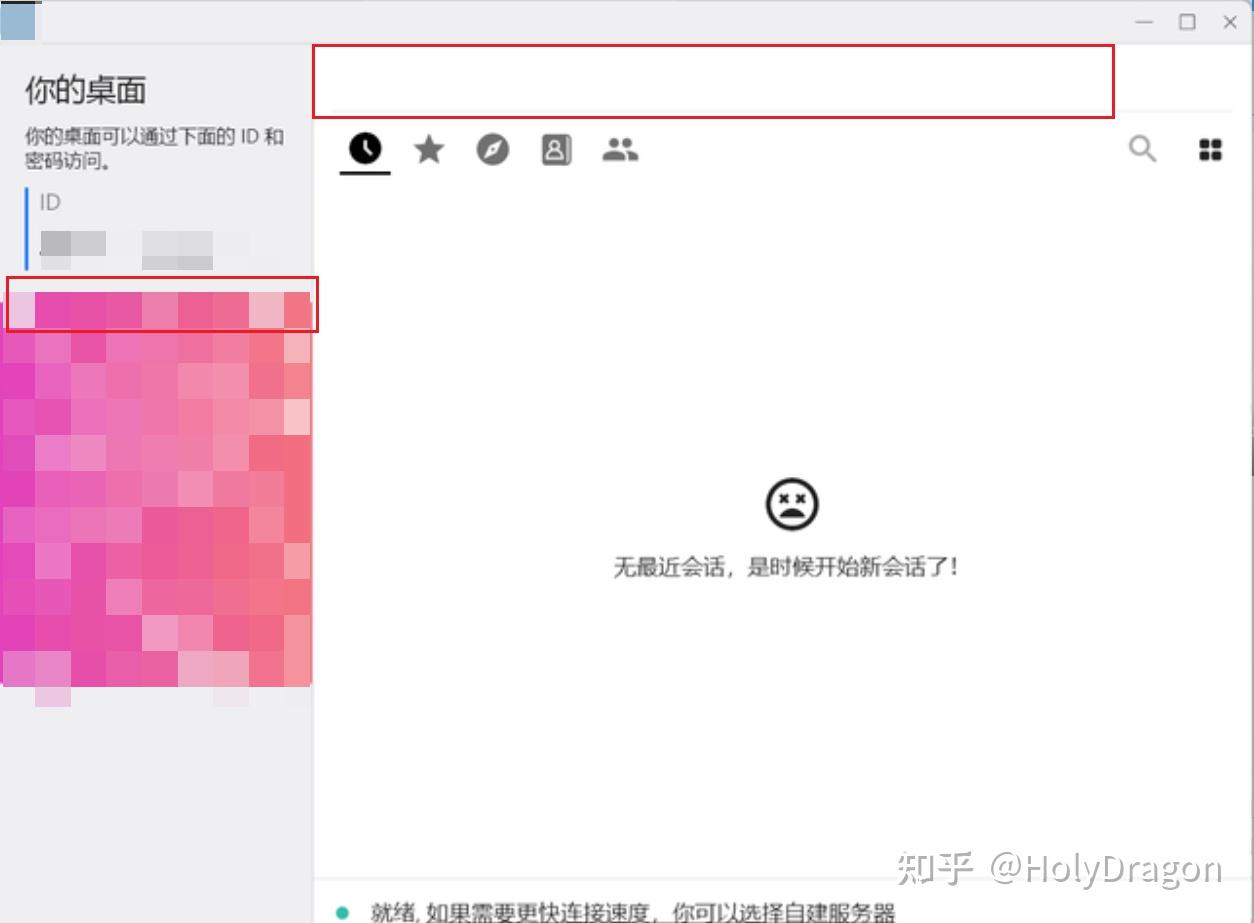The height and width of the screenshot is (923, 1254).
Task: Switch session filter to Favorites
Action: [x=428, y=148]
